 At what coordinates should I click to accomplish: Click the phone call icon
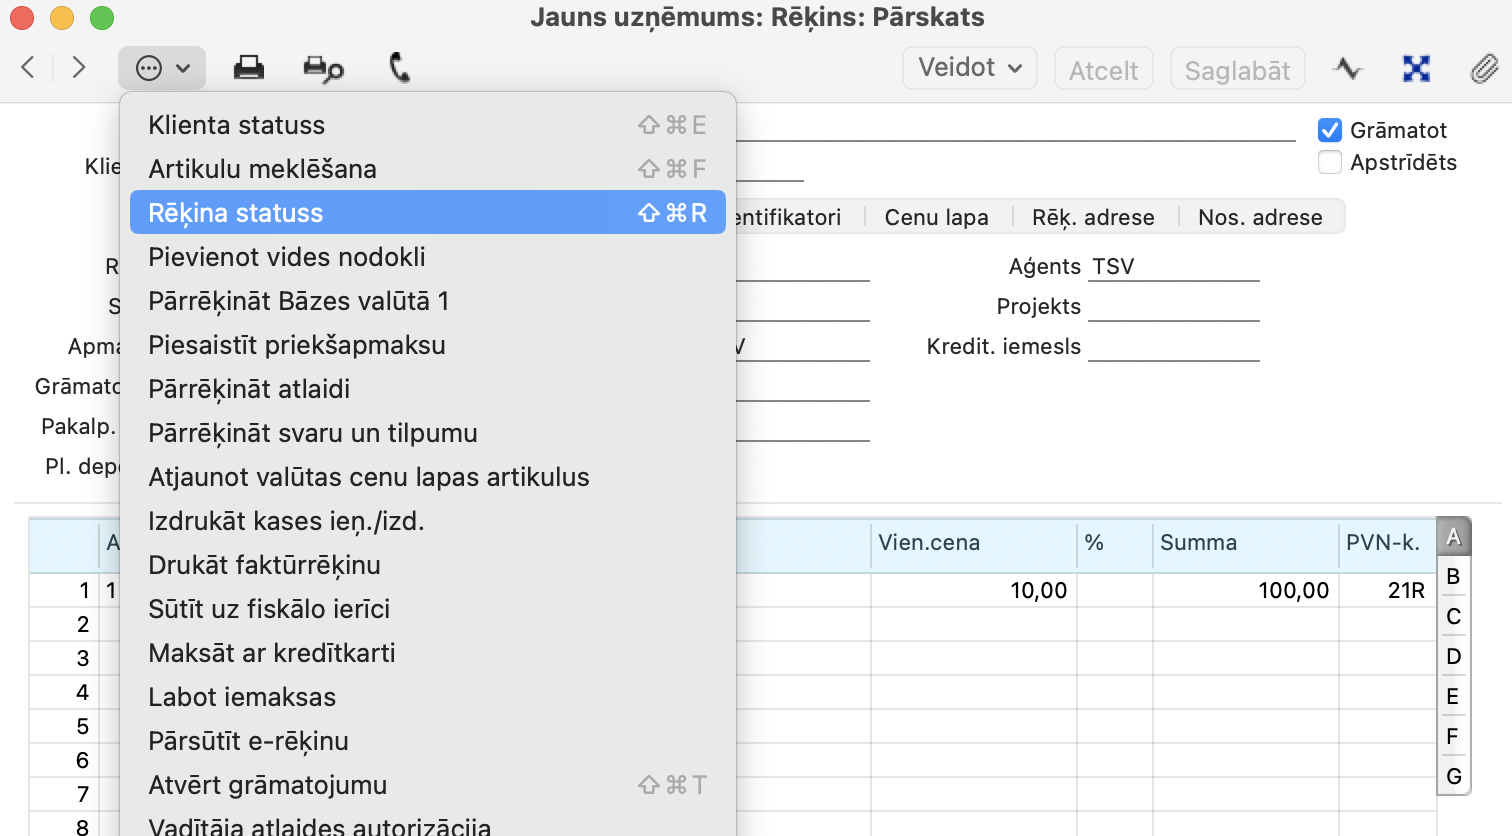[x=399, y=68]
